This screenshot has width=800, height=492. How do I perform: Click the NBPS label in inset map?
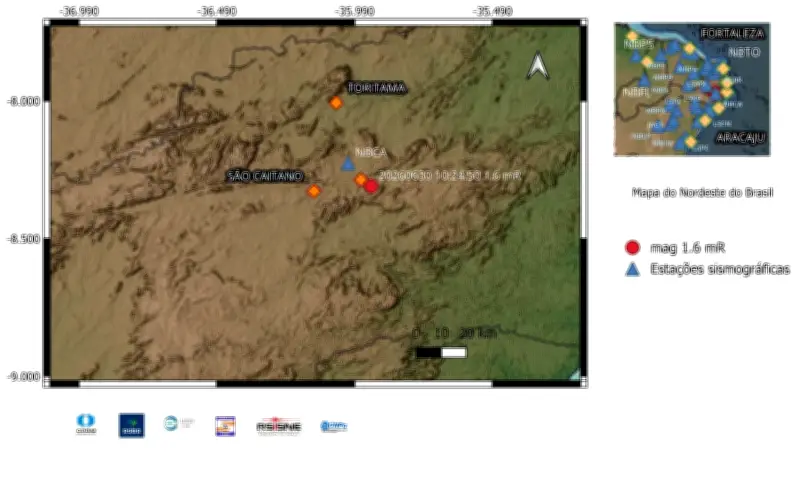pos(638,44)
